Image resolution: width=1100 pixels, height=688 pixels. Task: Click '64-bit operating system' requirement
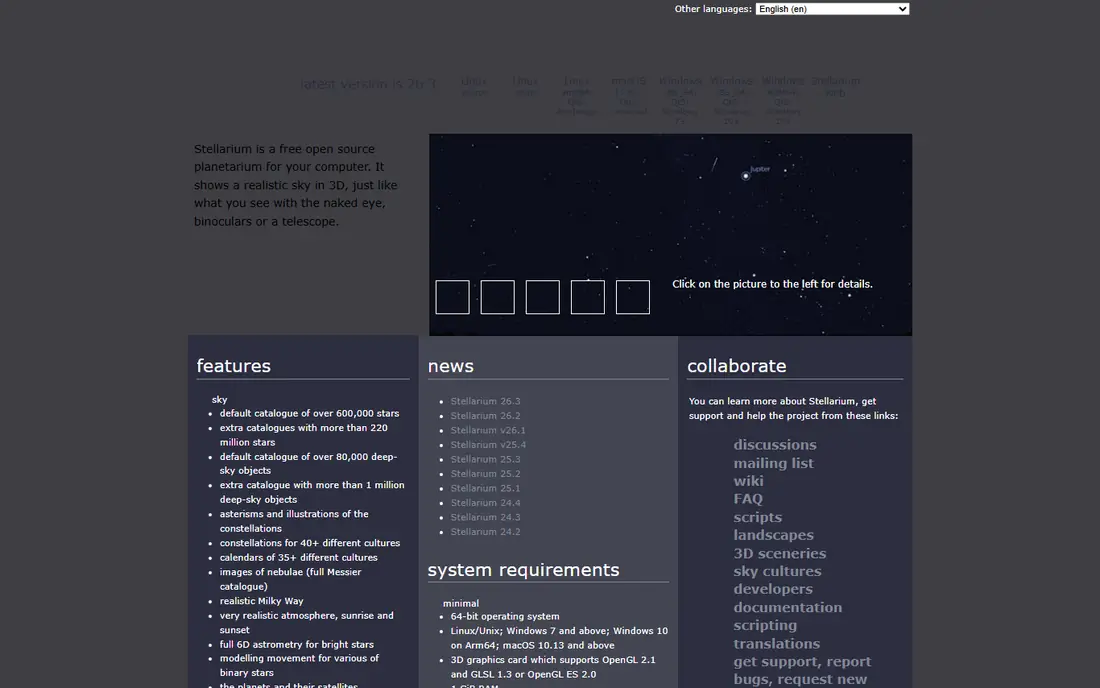pyautogui.click(x=504, y=616)
